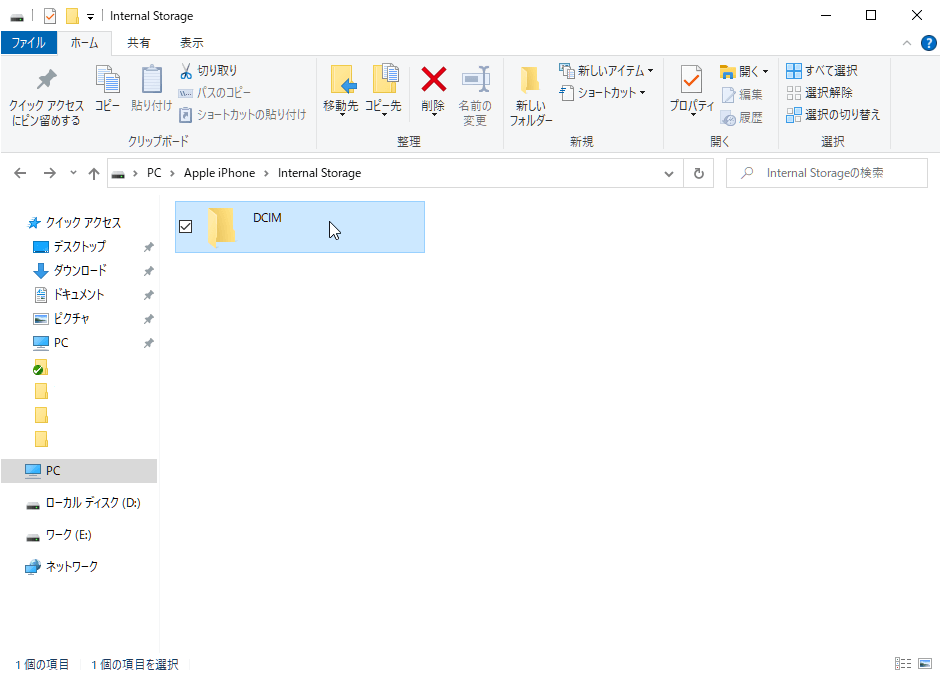Open the ribbon help question mark icon
941x677 pixels.
[928, 43]
